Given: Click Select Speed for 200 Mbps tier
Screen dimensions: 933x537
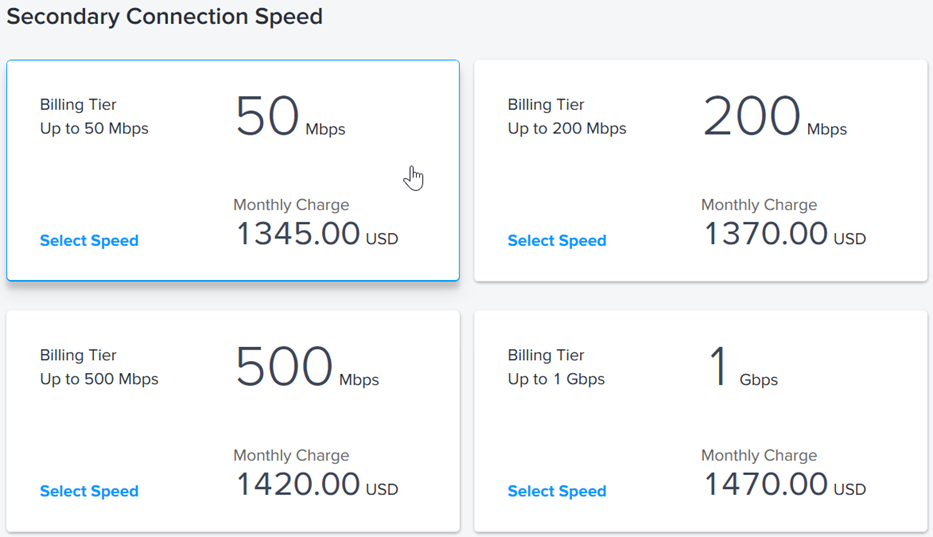Looking at the screenshot, I should click(557, 241).
